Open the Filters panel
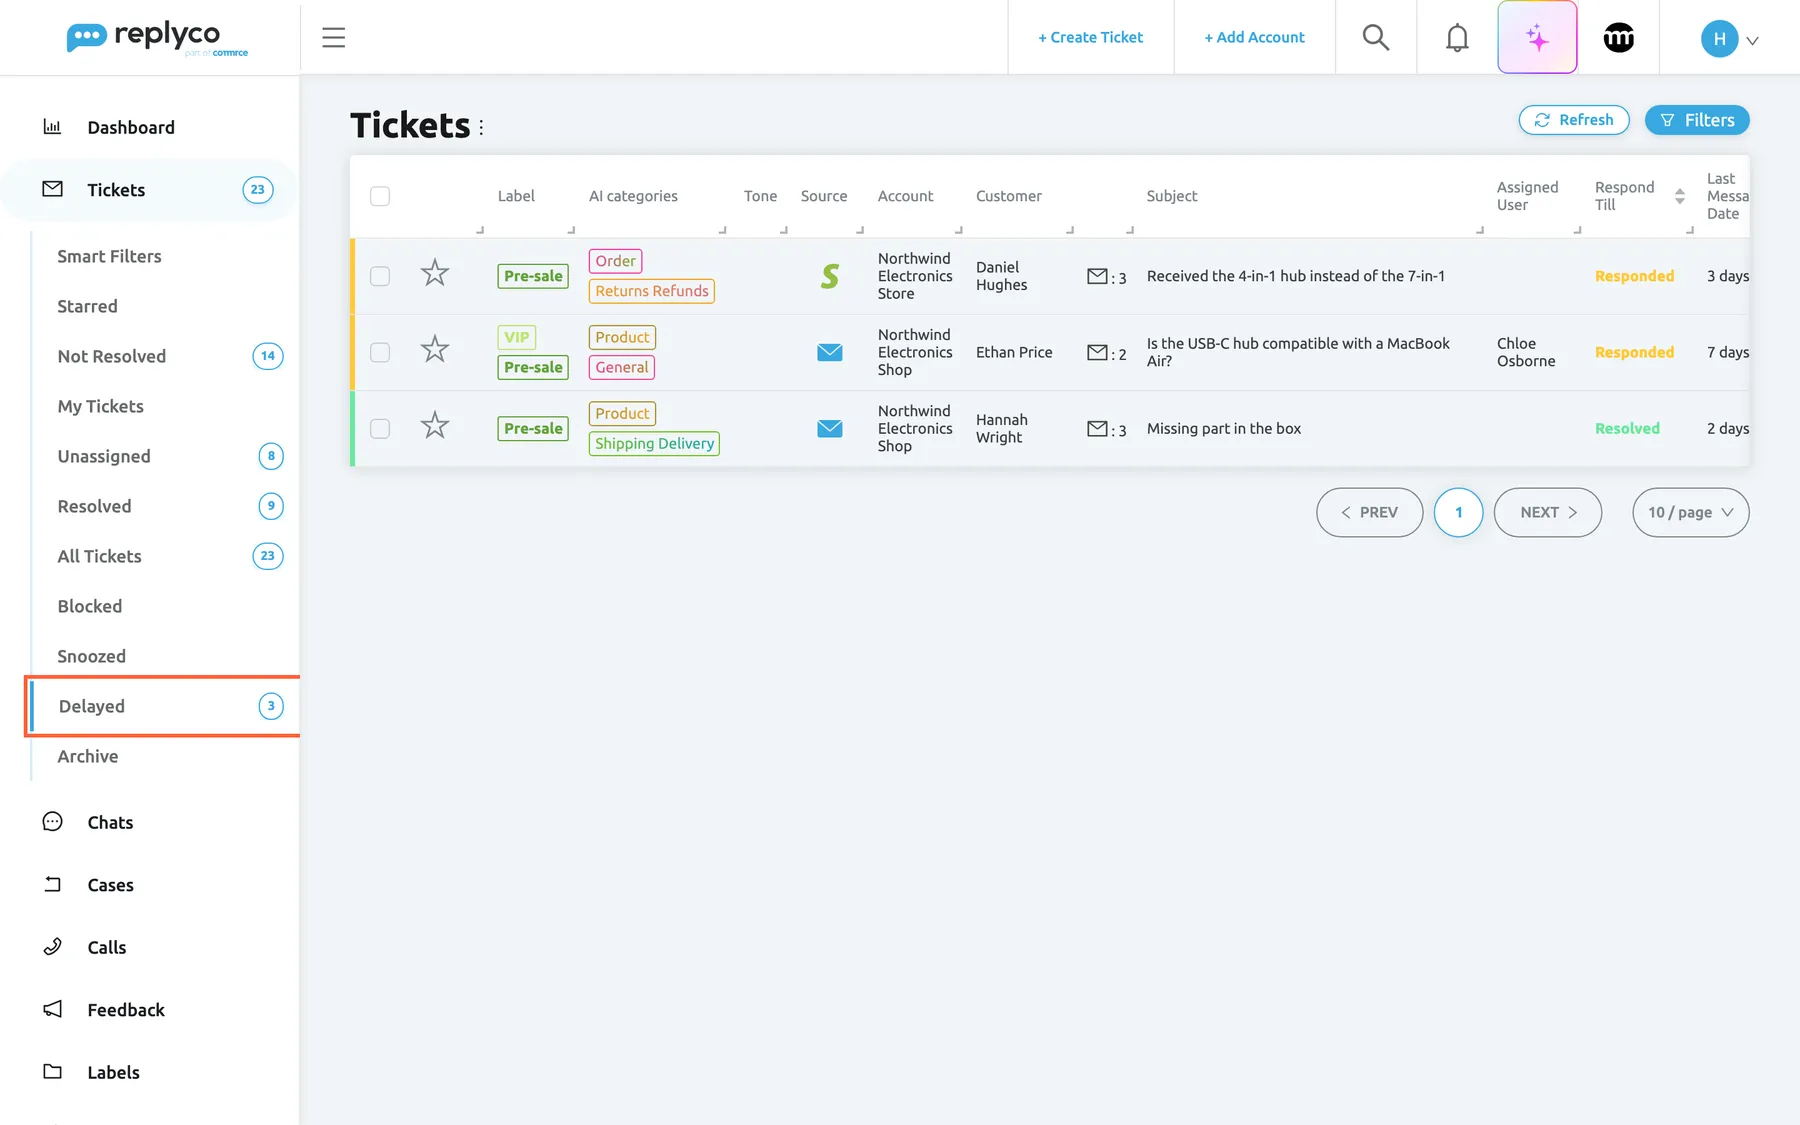 coord(1697,120)
